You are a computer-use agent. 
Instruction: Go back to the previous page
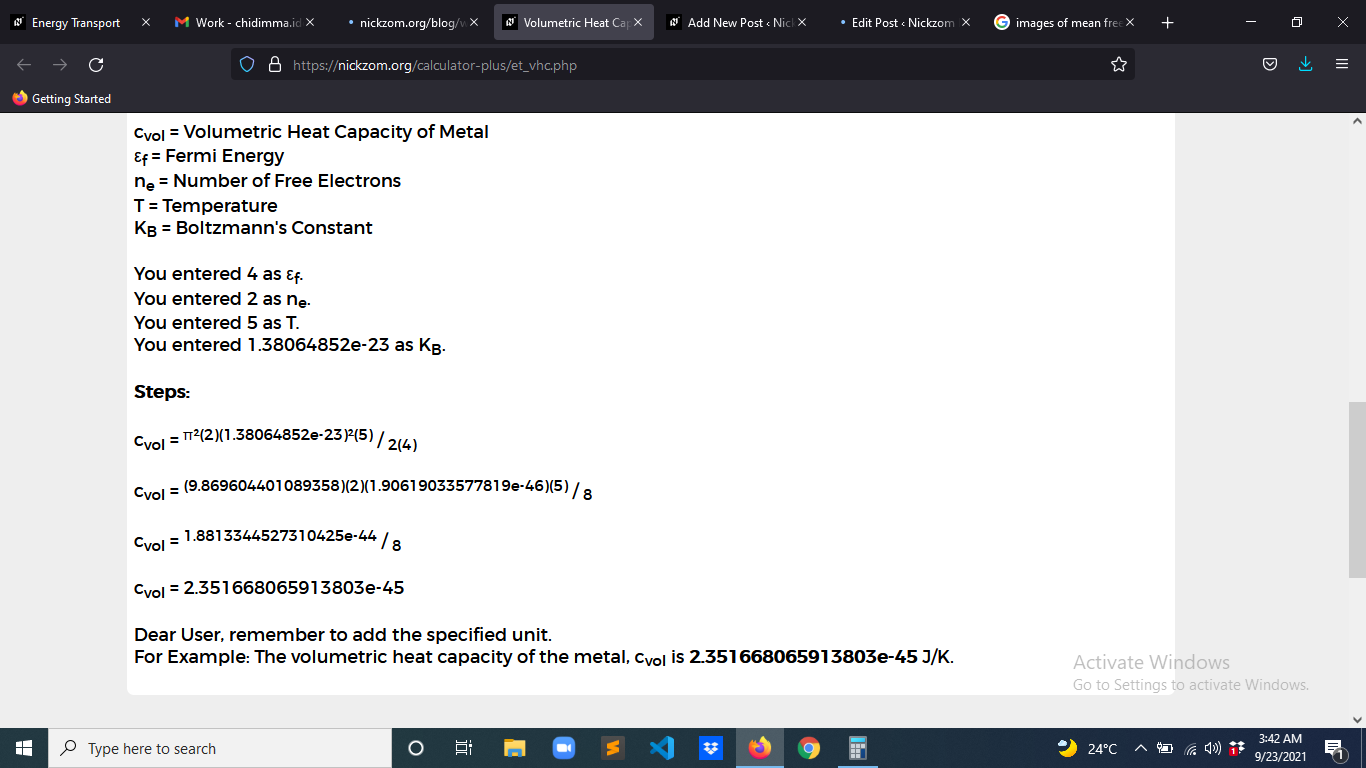coord(24,65)
